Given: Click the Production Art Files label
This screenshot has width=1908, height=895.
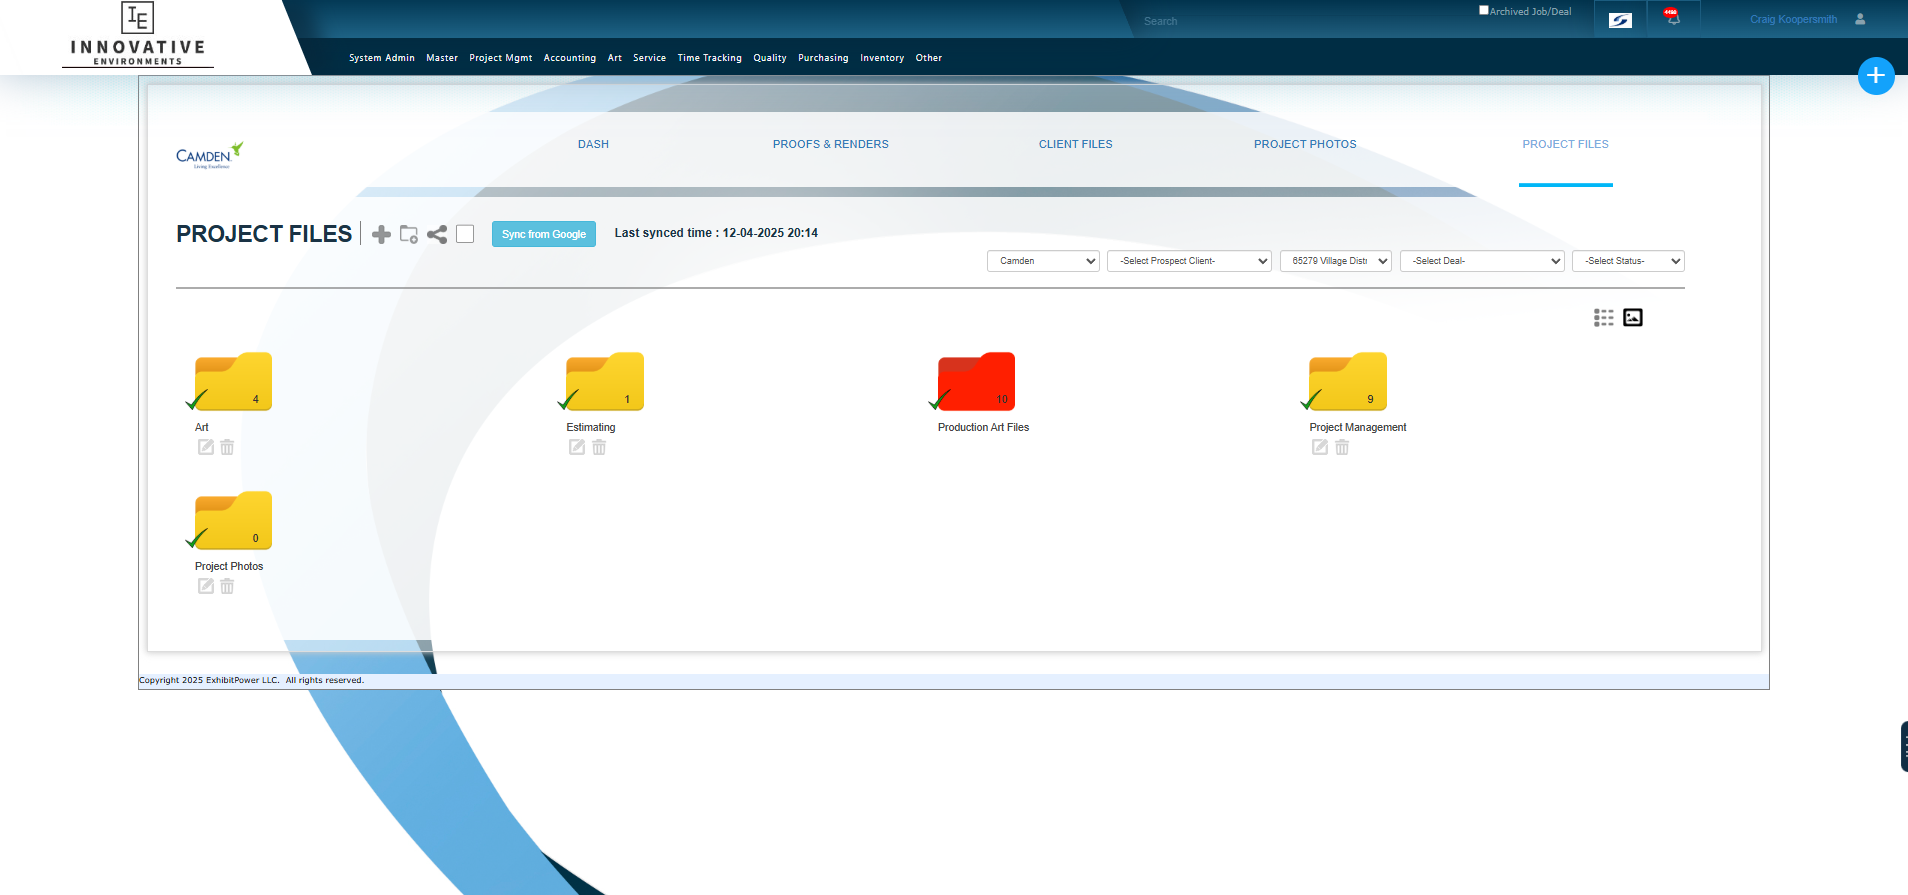Looking at the screenshot, I should (983, 427).
